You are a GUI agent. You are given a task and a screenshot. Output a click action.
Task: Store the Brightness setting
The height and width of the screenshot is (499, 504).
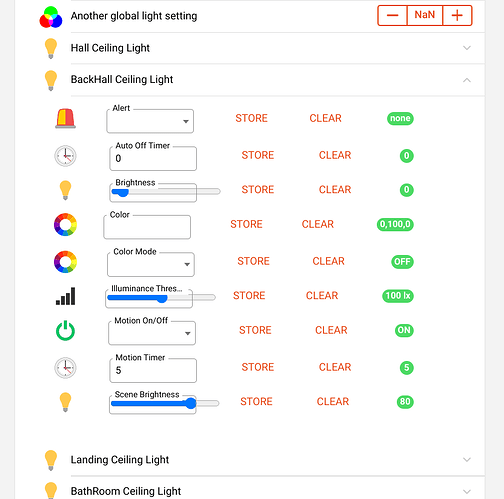pos(258,190)
